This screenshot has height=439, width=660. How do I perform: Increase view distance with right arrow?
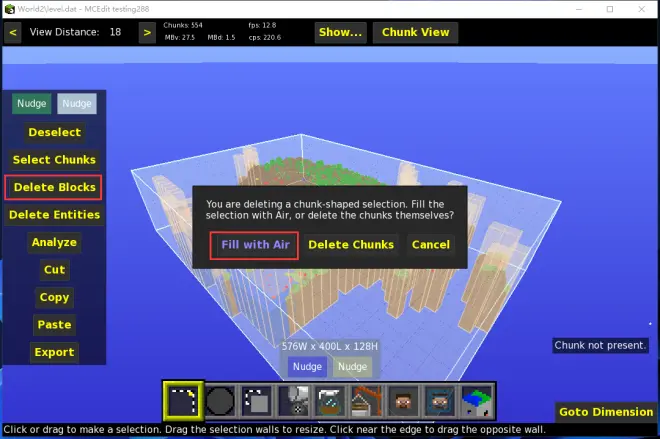147,32
